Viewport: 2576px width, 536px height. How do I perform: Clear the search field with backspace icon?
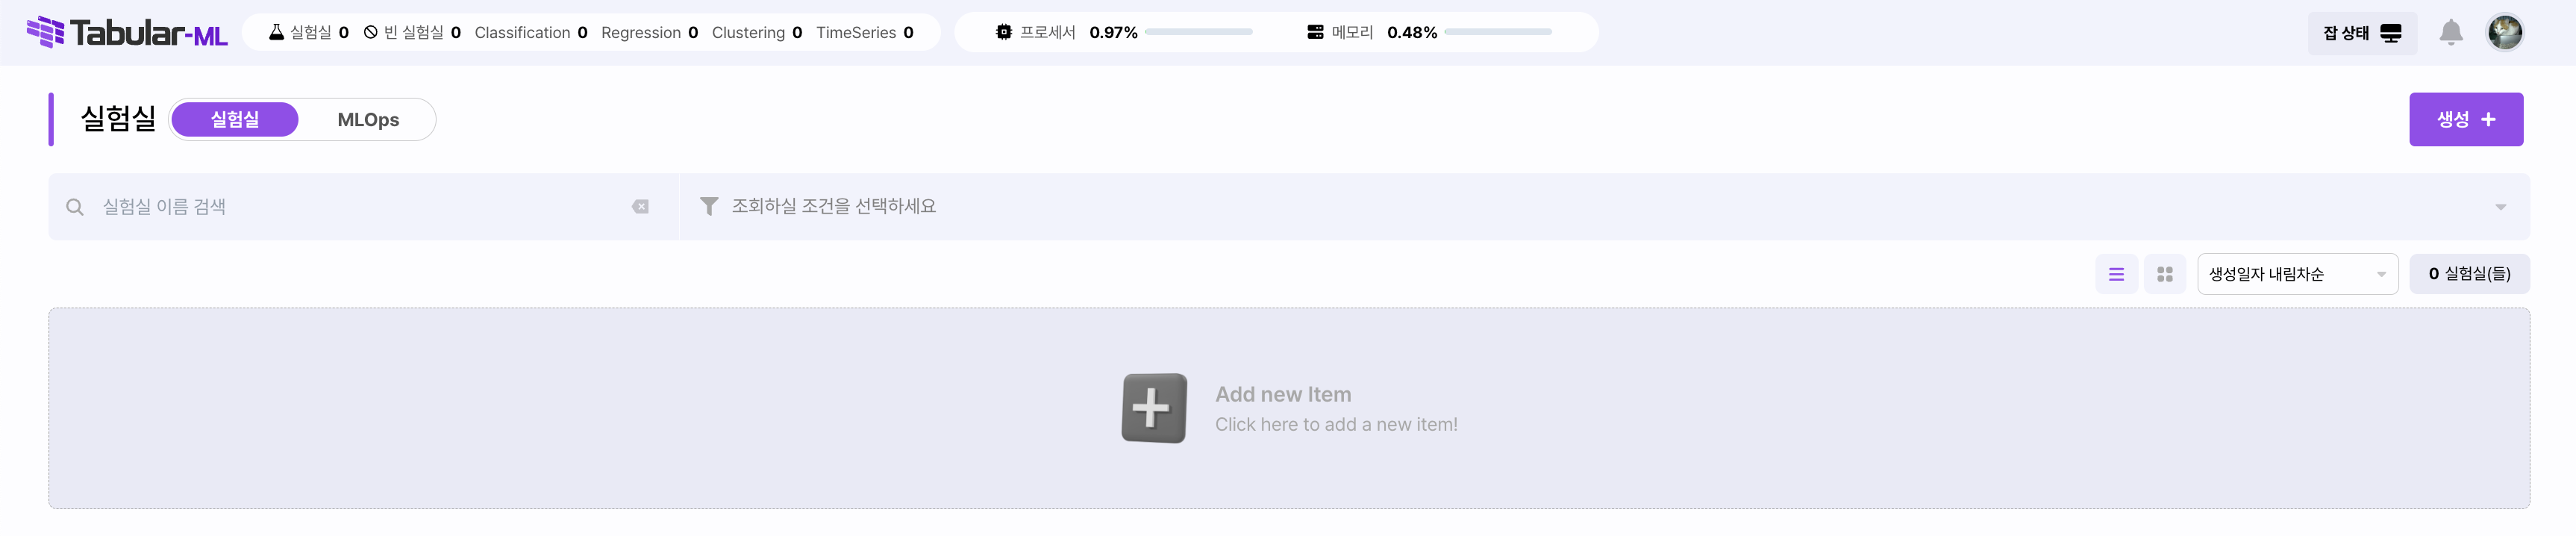640,207
